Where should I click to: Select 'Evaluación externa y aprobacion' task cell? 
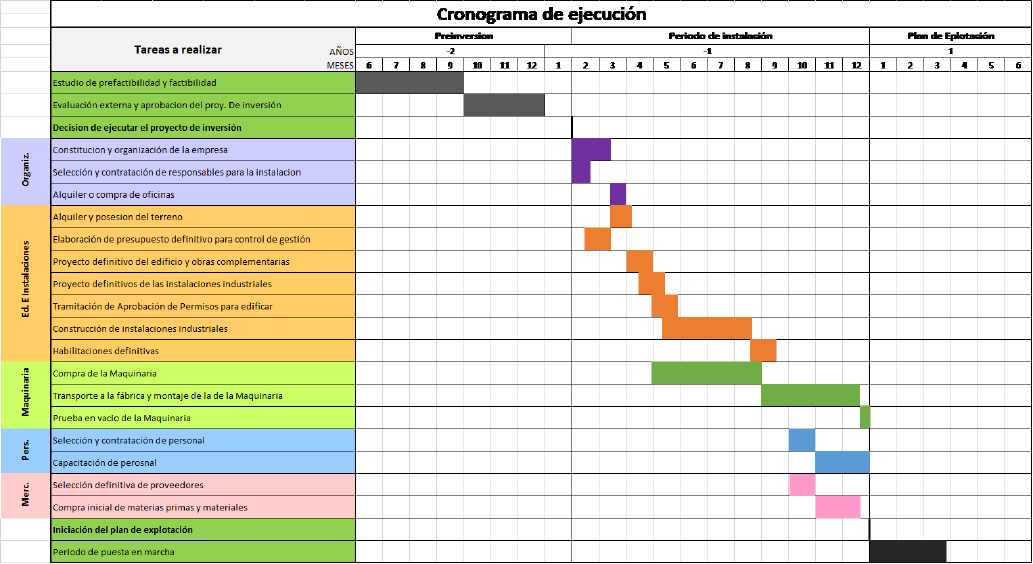point(203,105)
